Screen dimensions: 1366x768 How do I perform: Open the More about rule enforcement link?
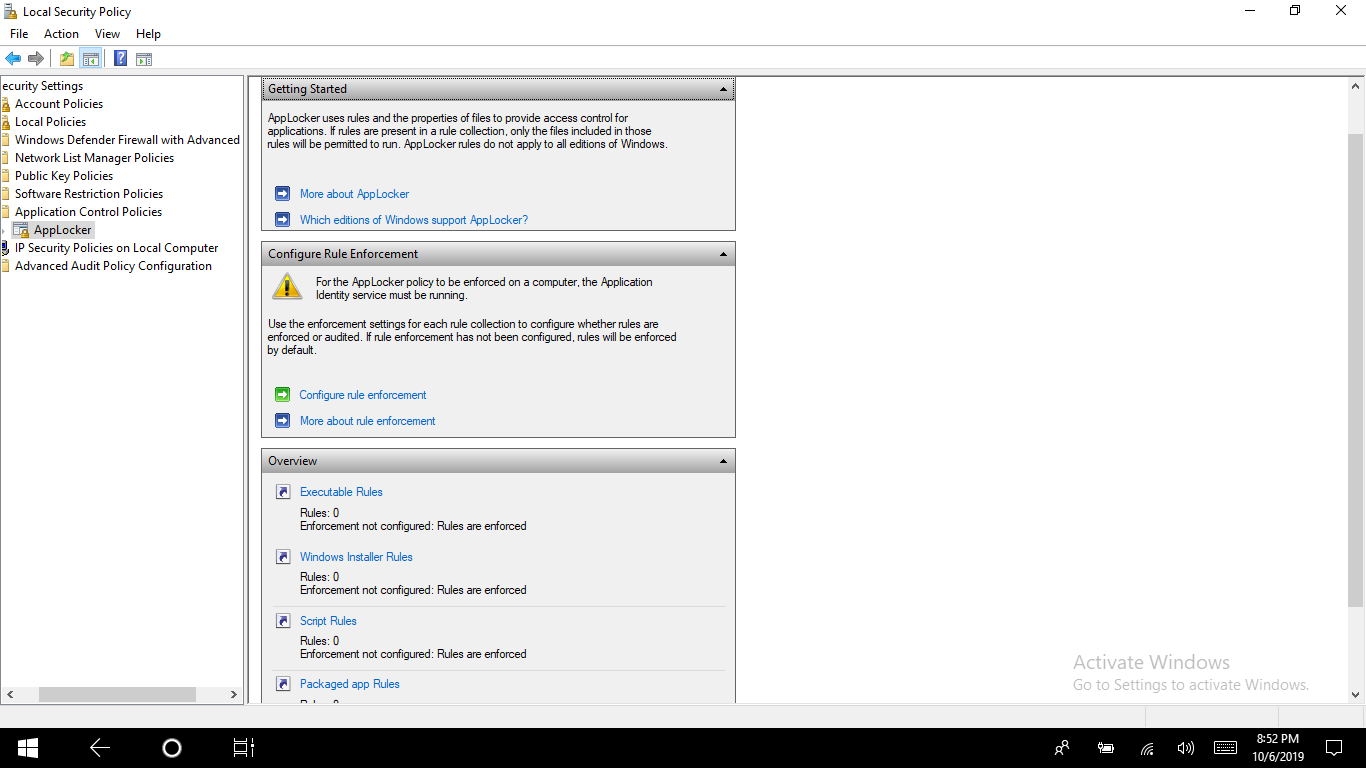point(368,421)
